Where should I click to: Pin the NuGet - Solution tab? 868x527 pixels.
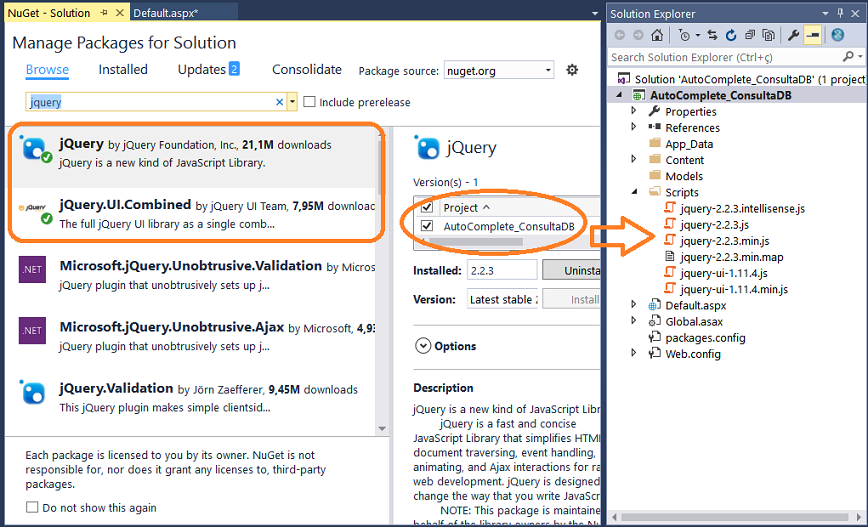[104, 12]
